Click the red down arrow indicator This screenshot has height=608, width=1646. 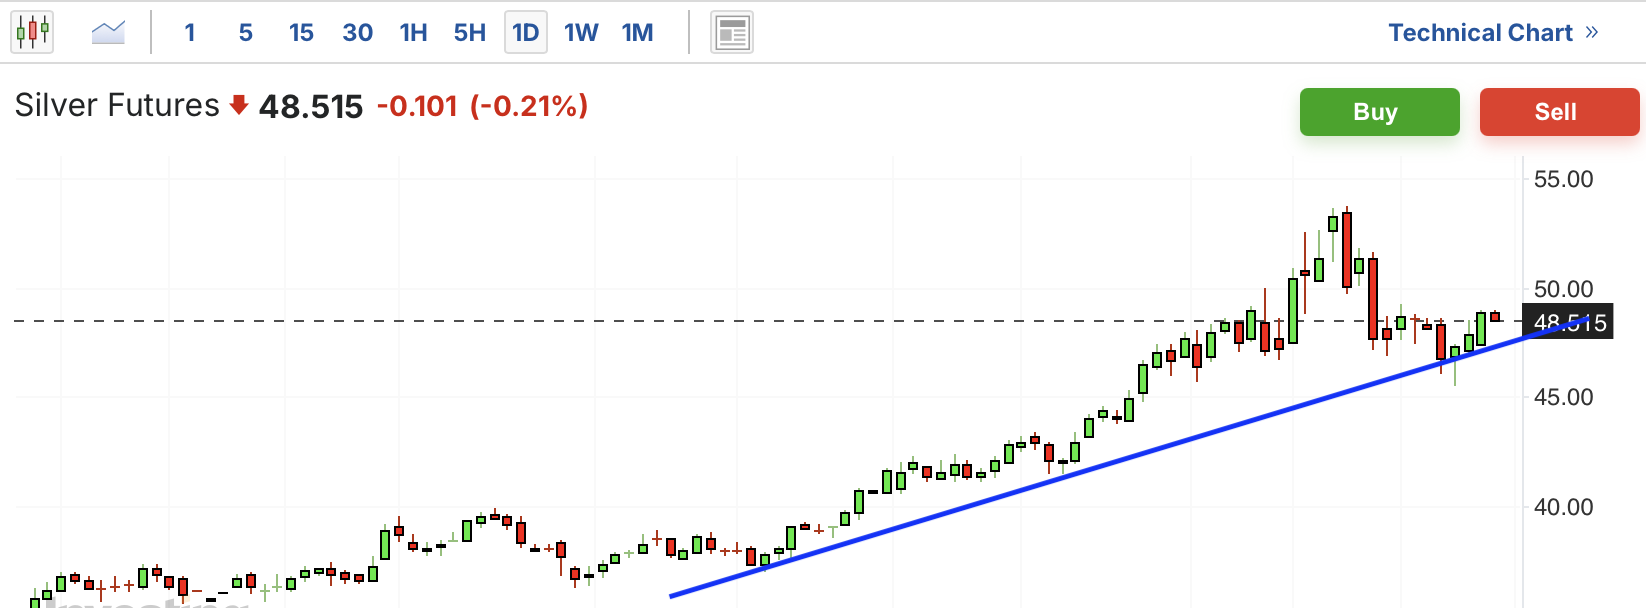pos(239,105)
